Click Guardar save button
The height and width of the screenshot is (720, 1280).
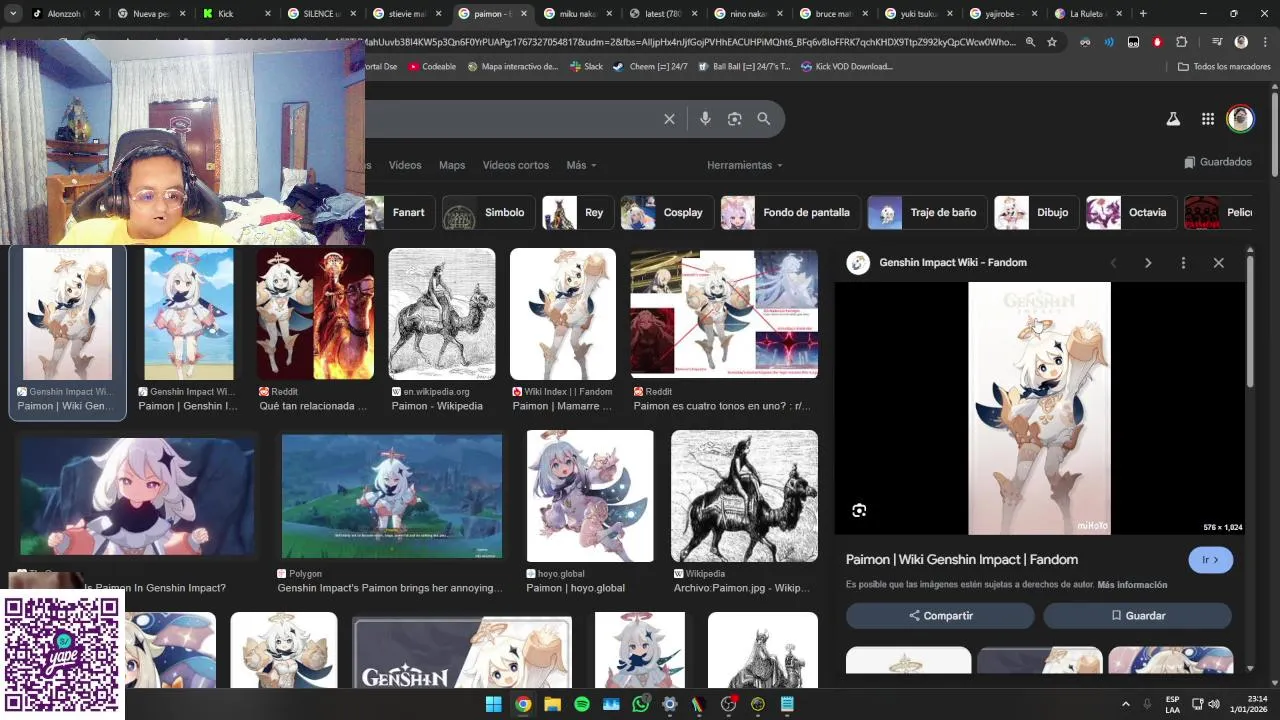click(x=1137, y=616)
